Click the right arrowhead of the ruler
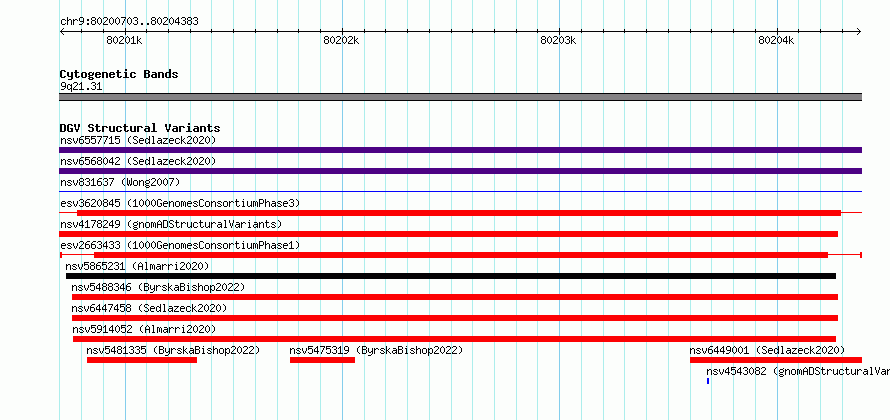This screenshot has width=890, height=420. [x=859, y=32]
